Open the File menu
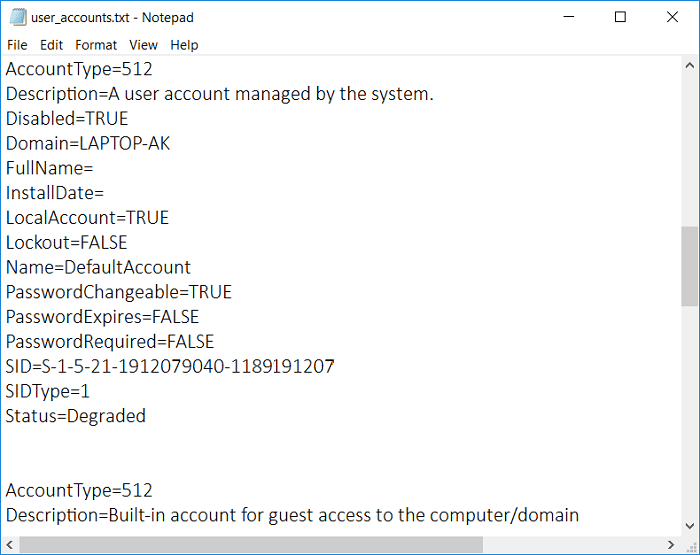The image size is (700, 555). coord(17,45)
